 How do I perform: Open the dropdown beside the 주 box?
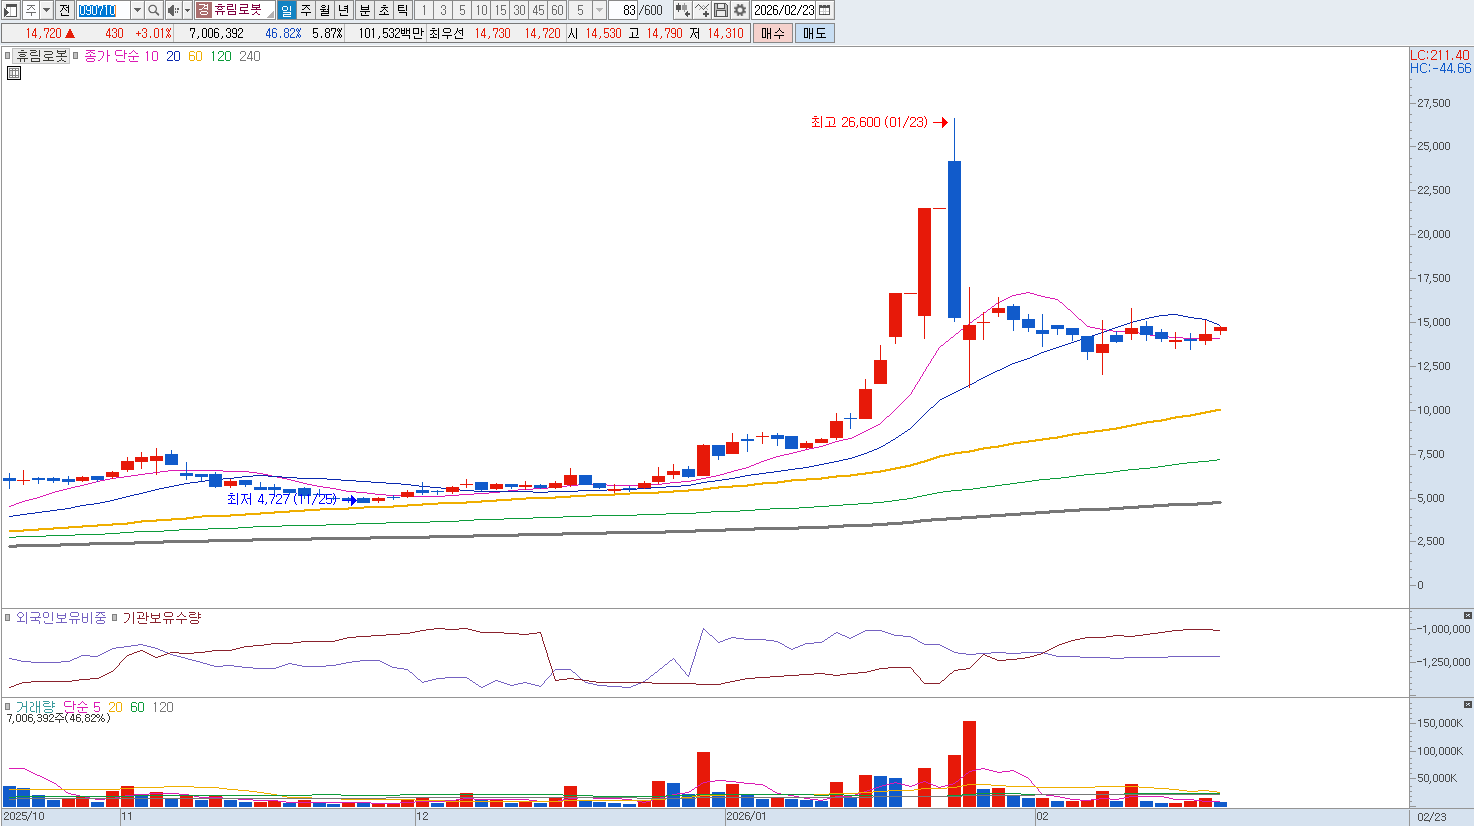(46, 10)
